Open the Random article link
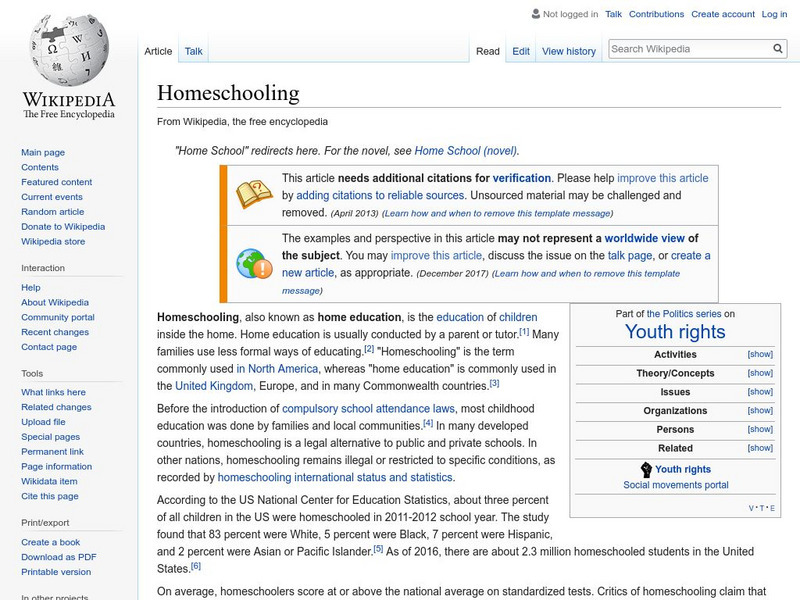The image size is (800, 600). [53, 212]
